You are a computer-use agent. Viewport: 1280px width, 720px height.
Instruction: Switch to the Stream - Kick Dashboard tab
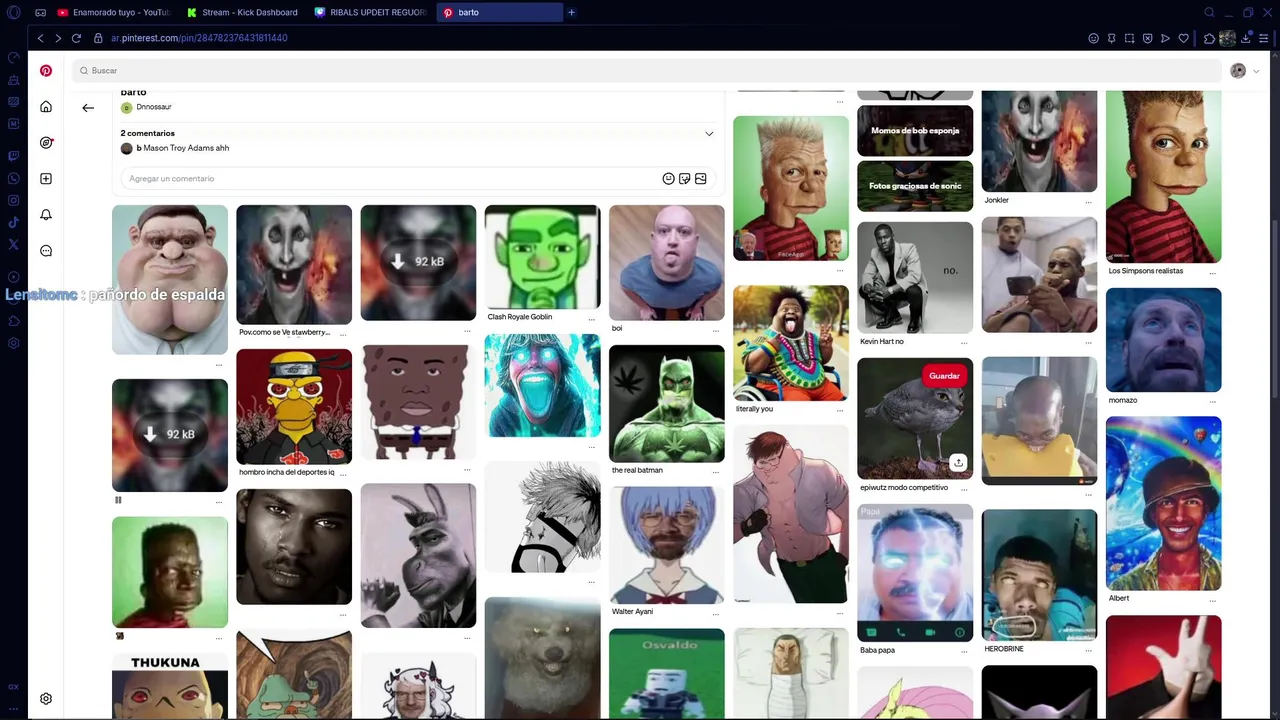tap(243, 12)
